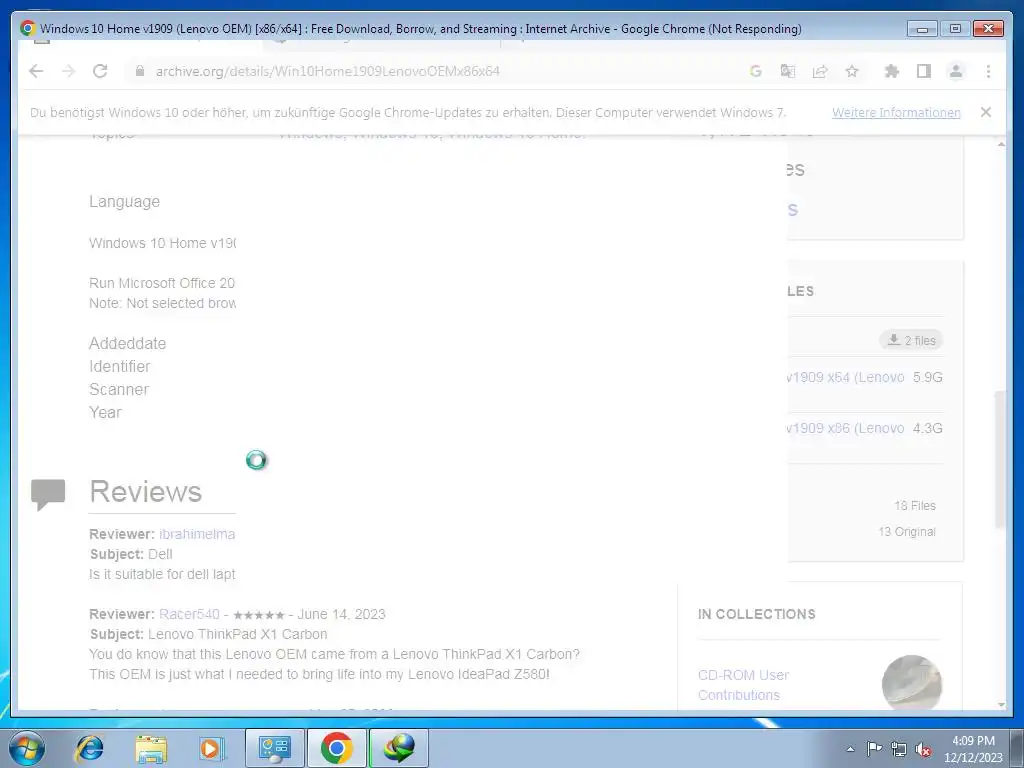Open Windows Explorer from the taskbar
Image resolution: width=1024 pixels, height=768 pixels.
point(151,748)
